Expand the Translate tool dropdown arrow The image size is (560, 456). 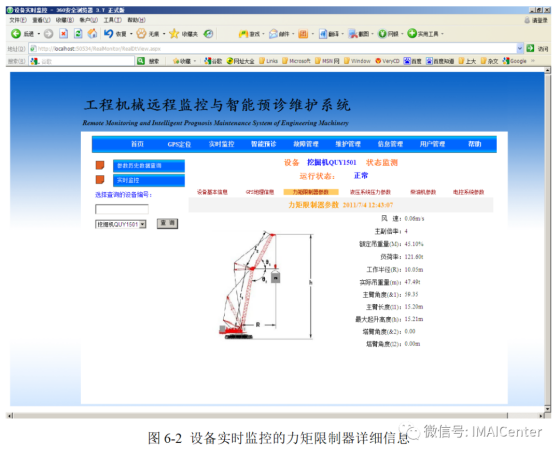point(342,34)
